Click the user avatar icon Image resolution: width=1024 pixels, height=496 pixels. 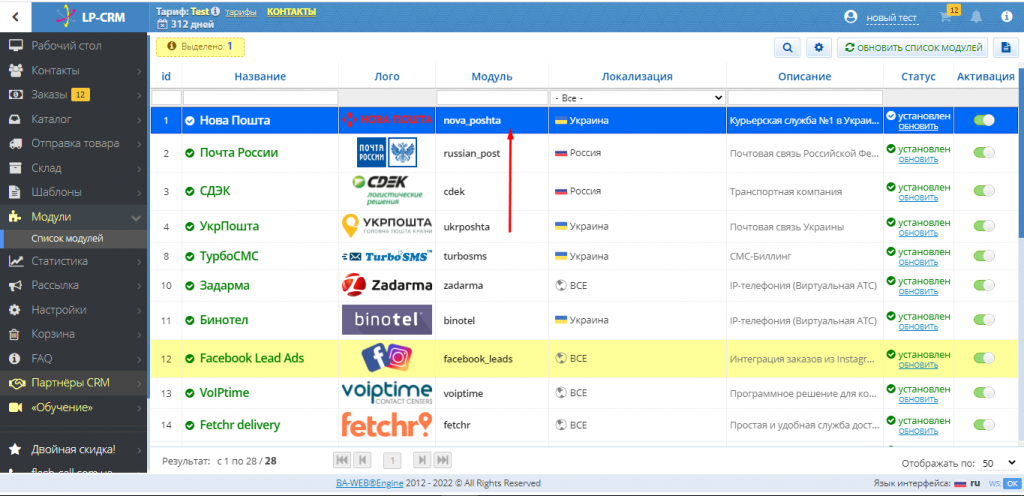point(850,17)
